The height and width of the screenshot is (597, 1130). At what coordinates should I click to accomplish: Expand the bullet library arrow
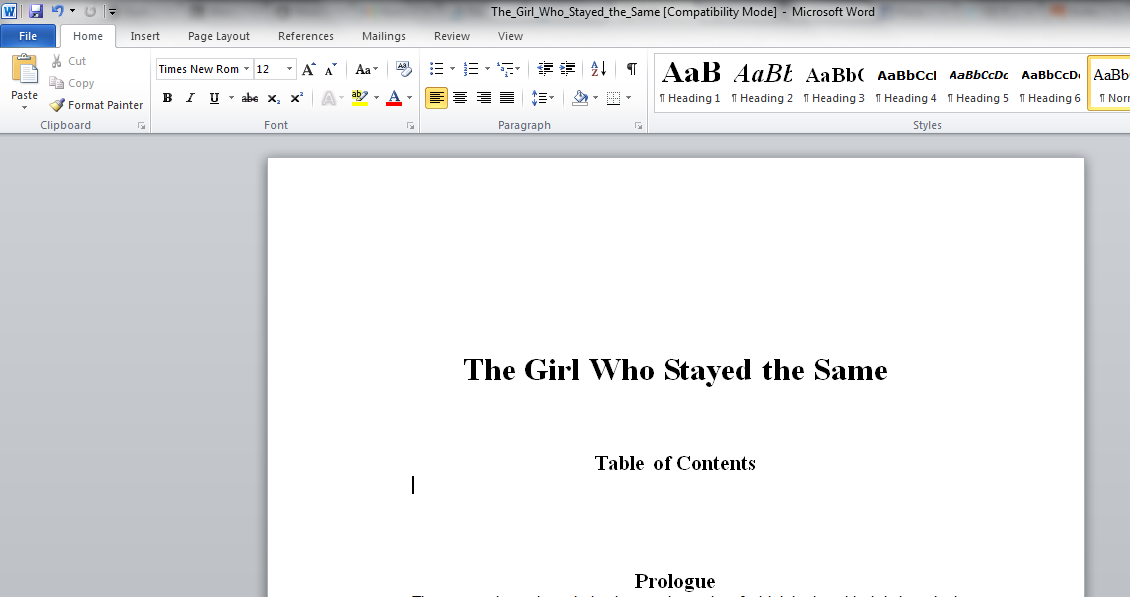coord(453,69)
